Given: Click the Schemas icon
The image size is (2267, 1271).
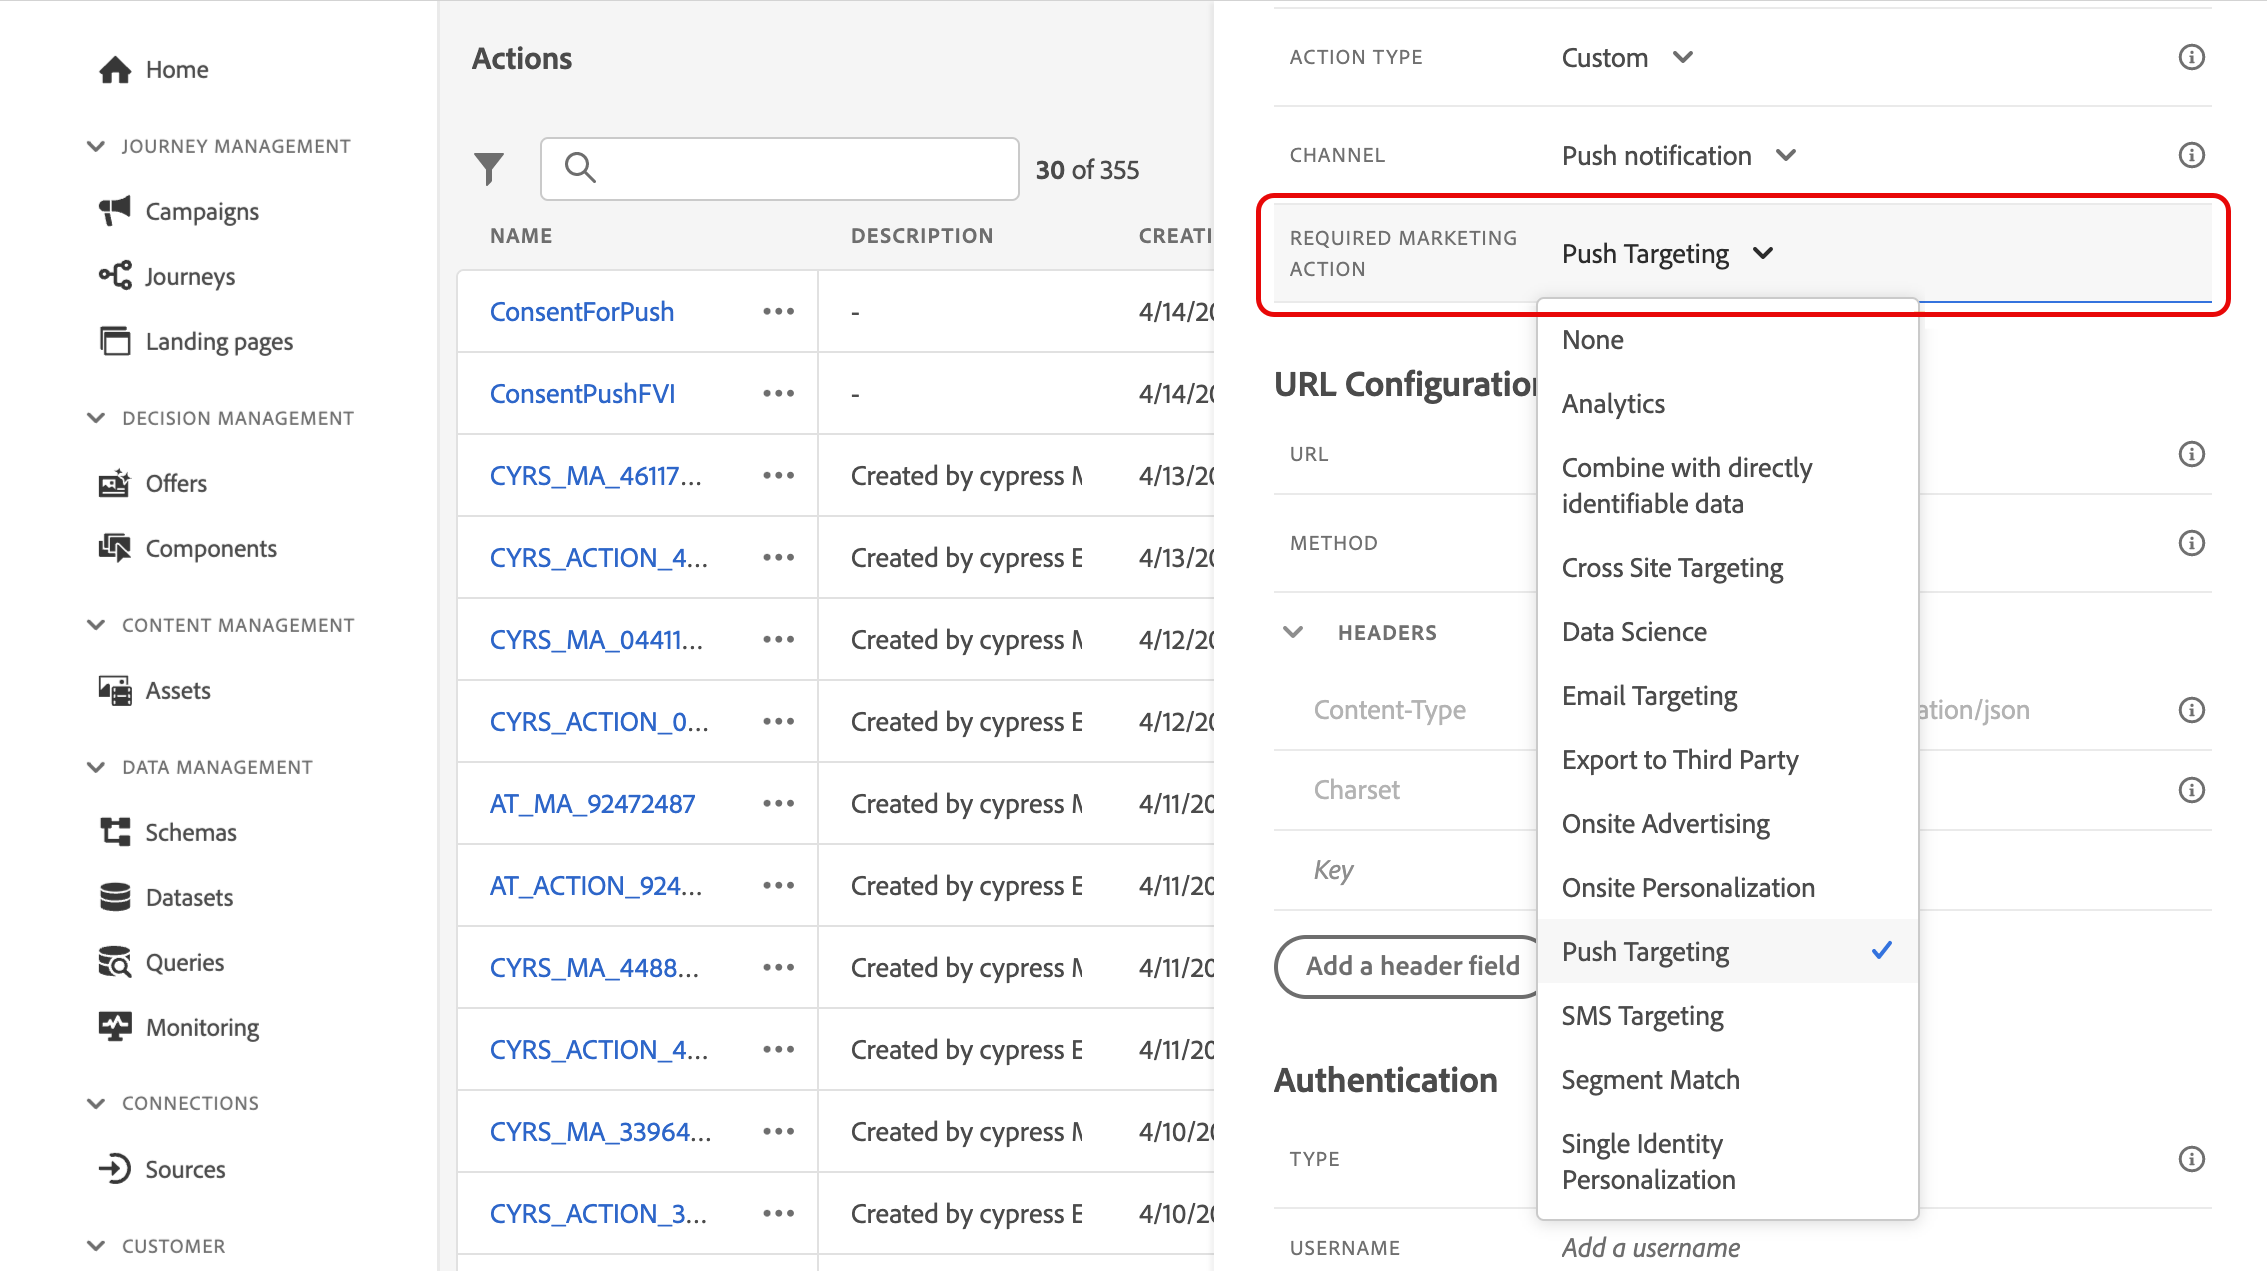Looking at the screenshot, I should [115, 832].
